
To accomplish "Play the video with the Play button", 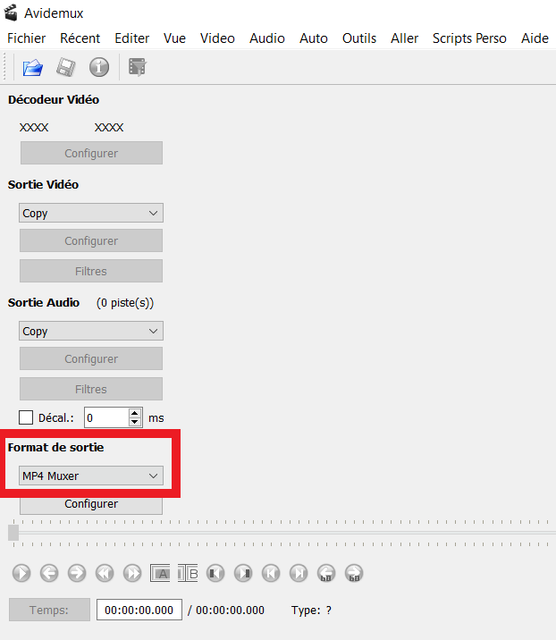I will click(x=21, y=573).
